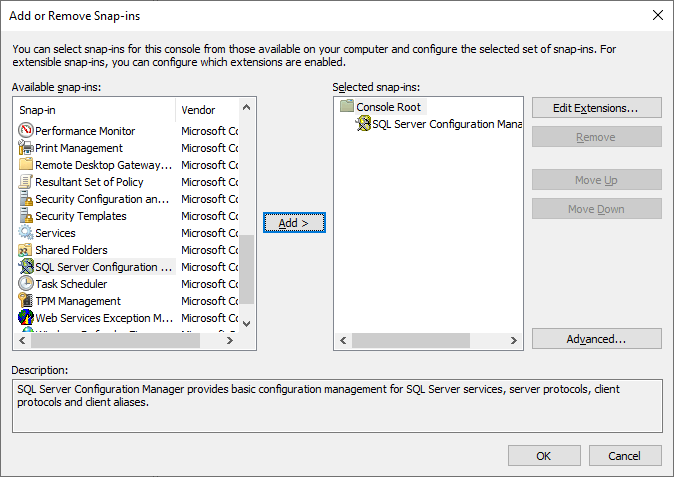Click the Add > button
The image size is (674, 477).
coord(293,223)
